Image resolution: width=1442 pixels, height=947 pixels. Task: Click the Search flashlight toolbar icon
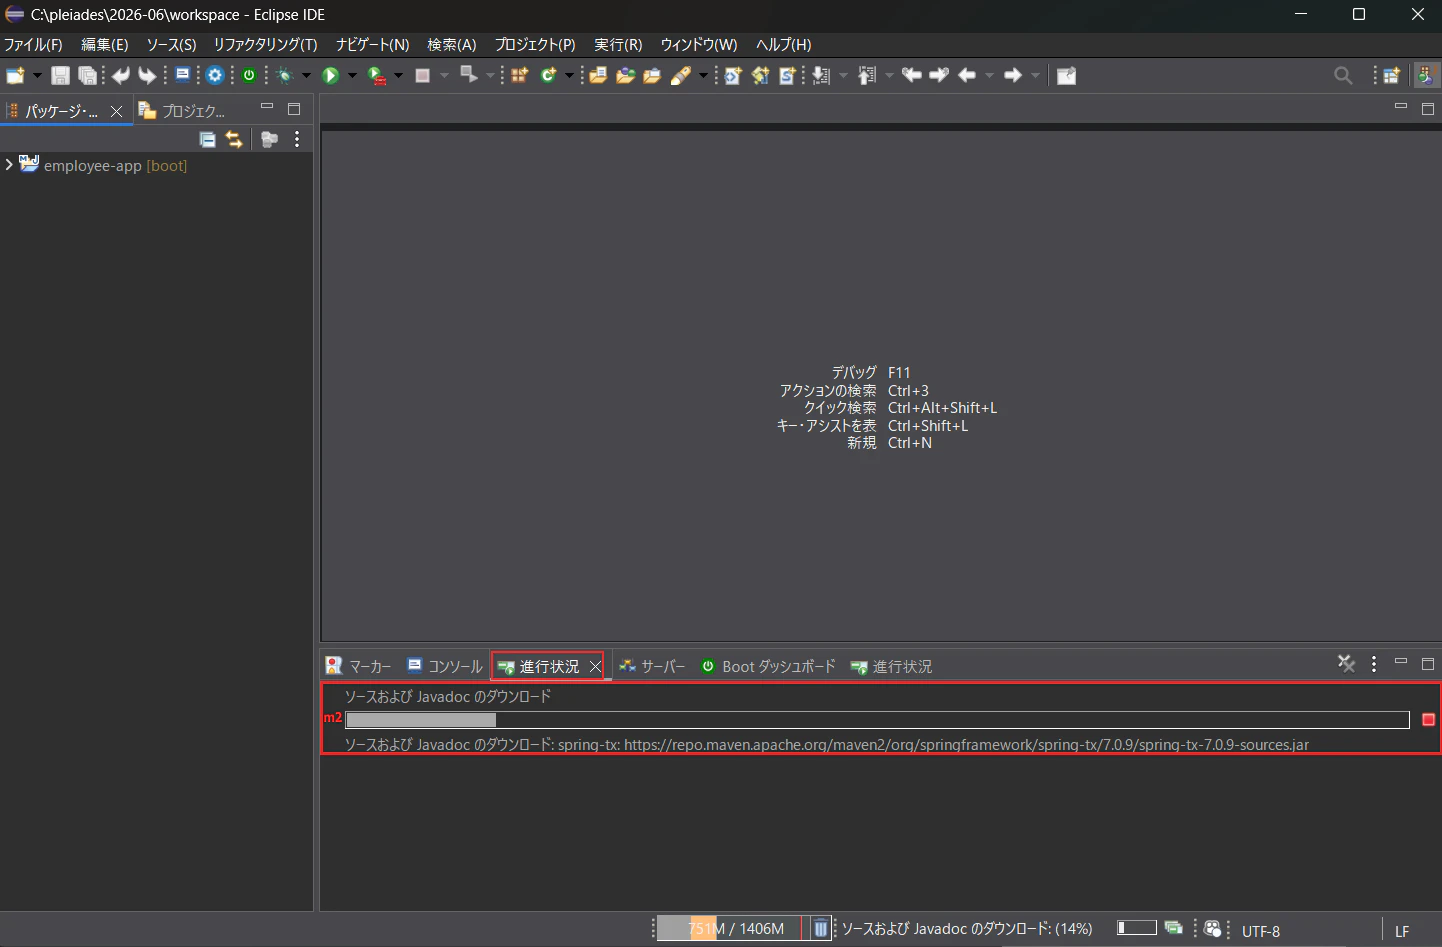[x=682, y=76]
